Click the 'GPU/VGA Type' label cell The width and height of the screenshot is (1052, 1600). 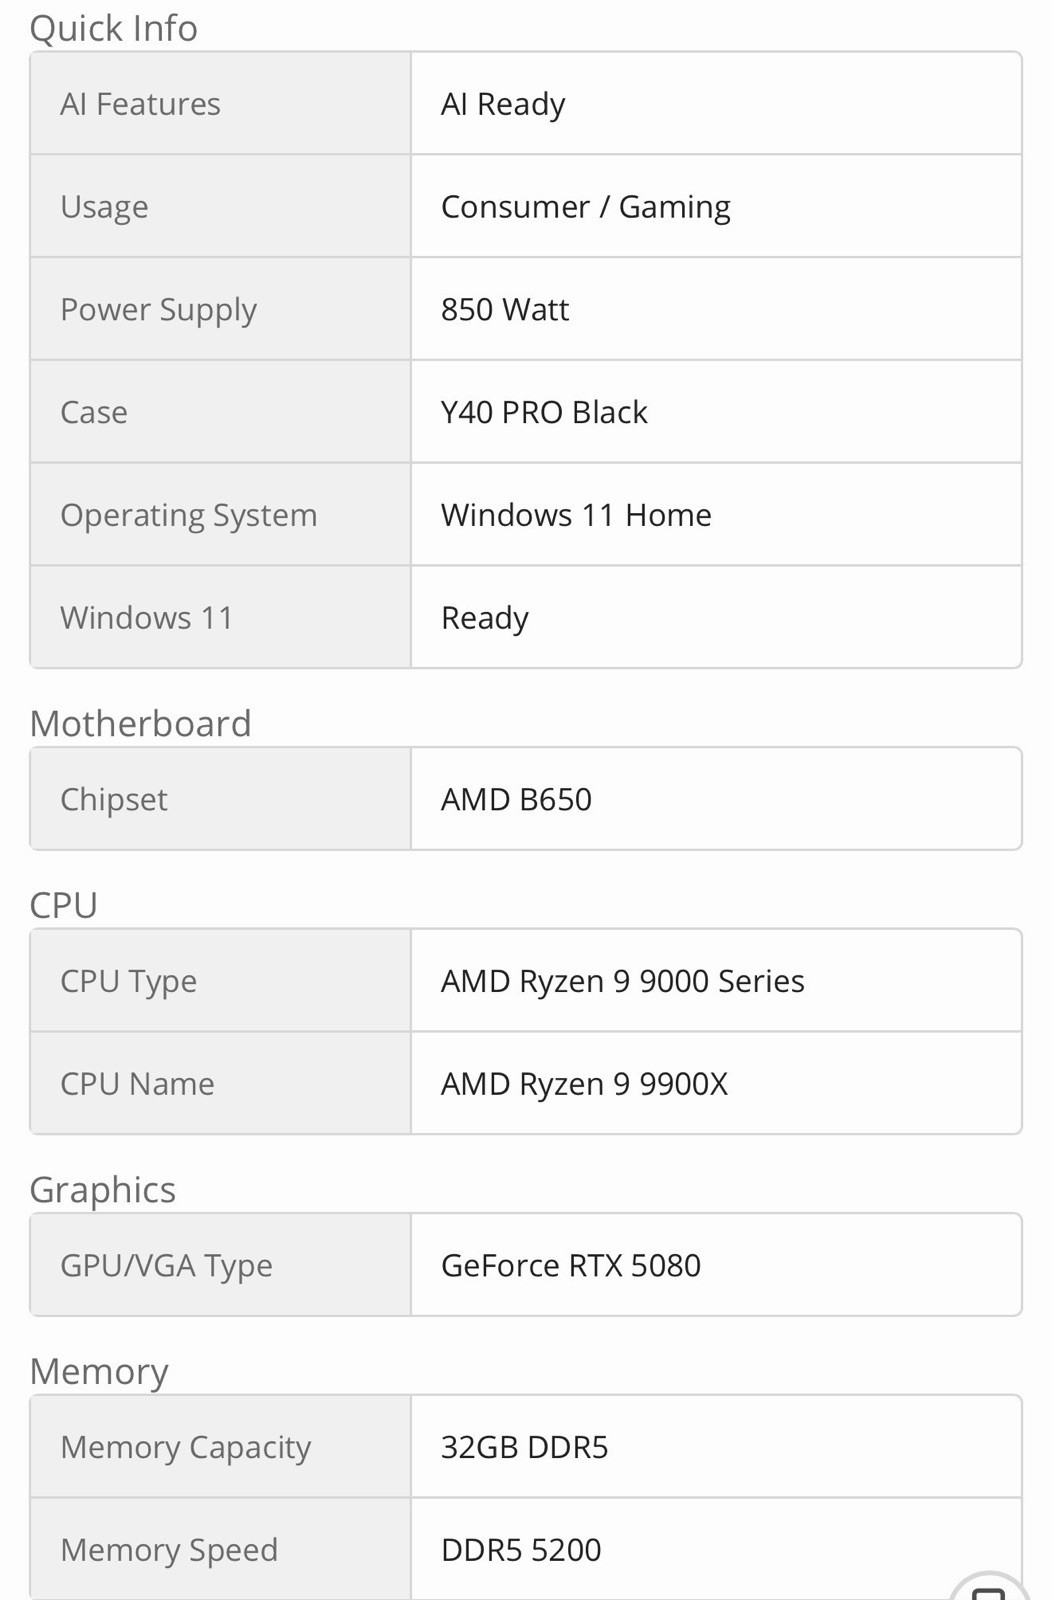click(x=220, y=1265)
